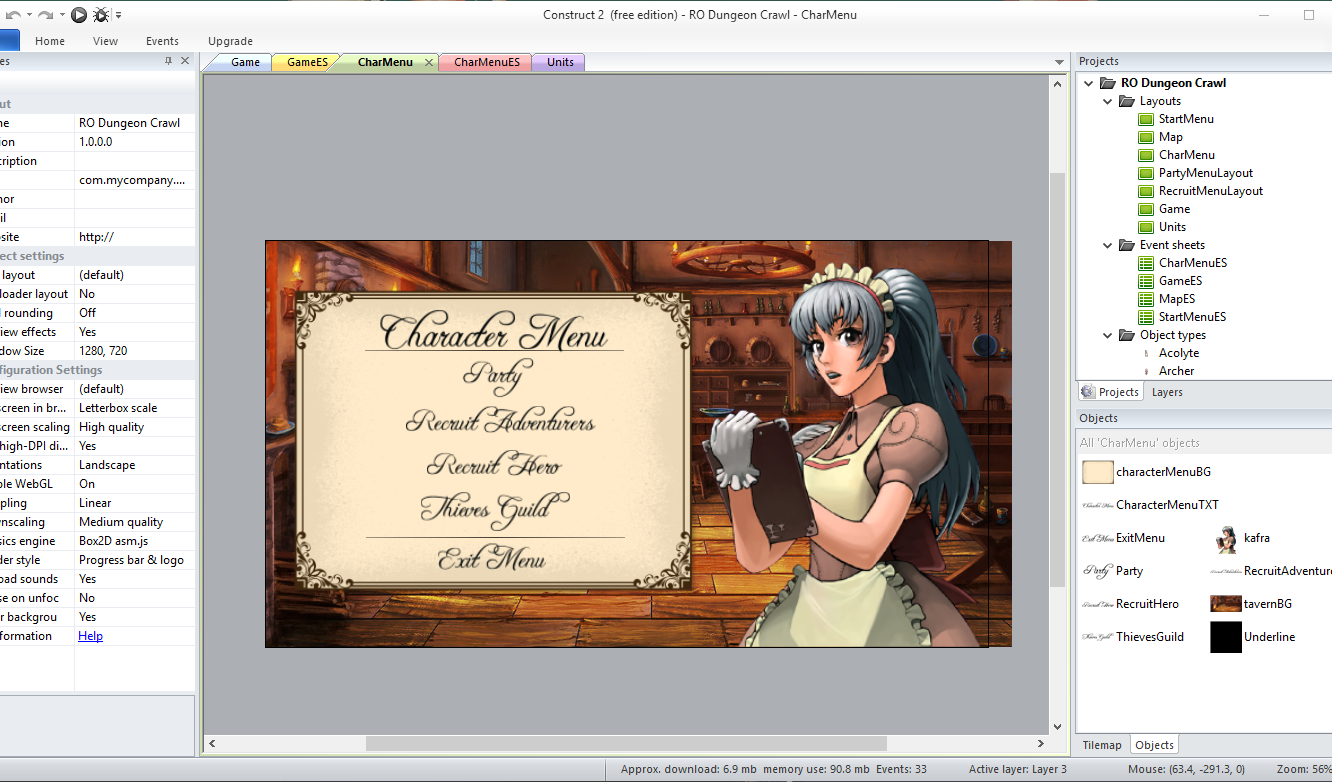Click the Object types folder icon

[x=1126, y=335]
